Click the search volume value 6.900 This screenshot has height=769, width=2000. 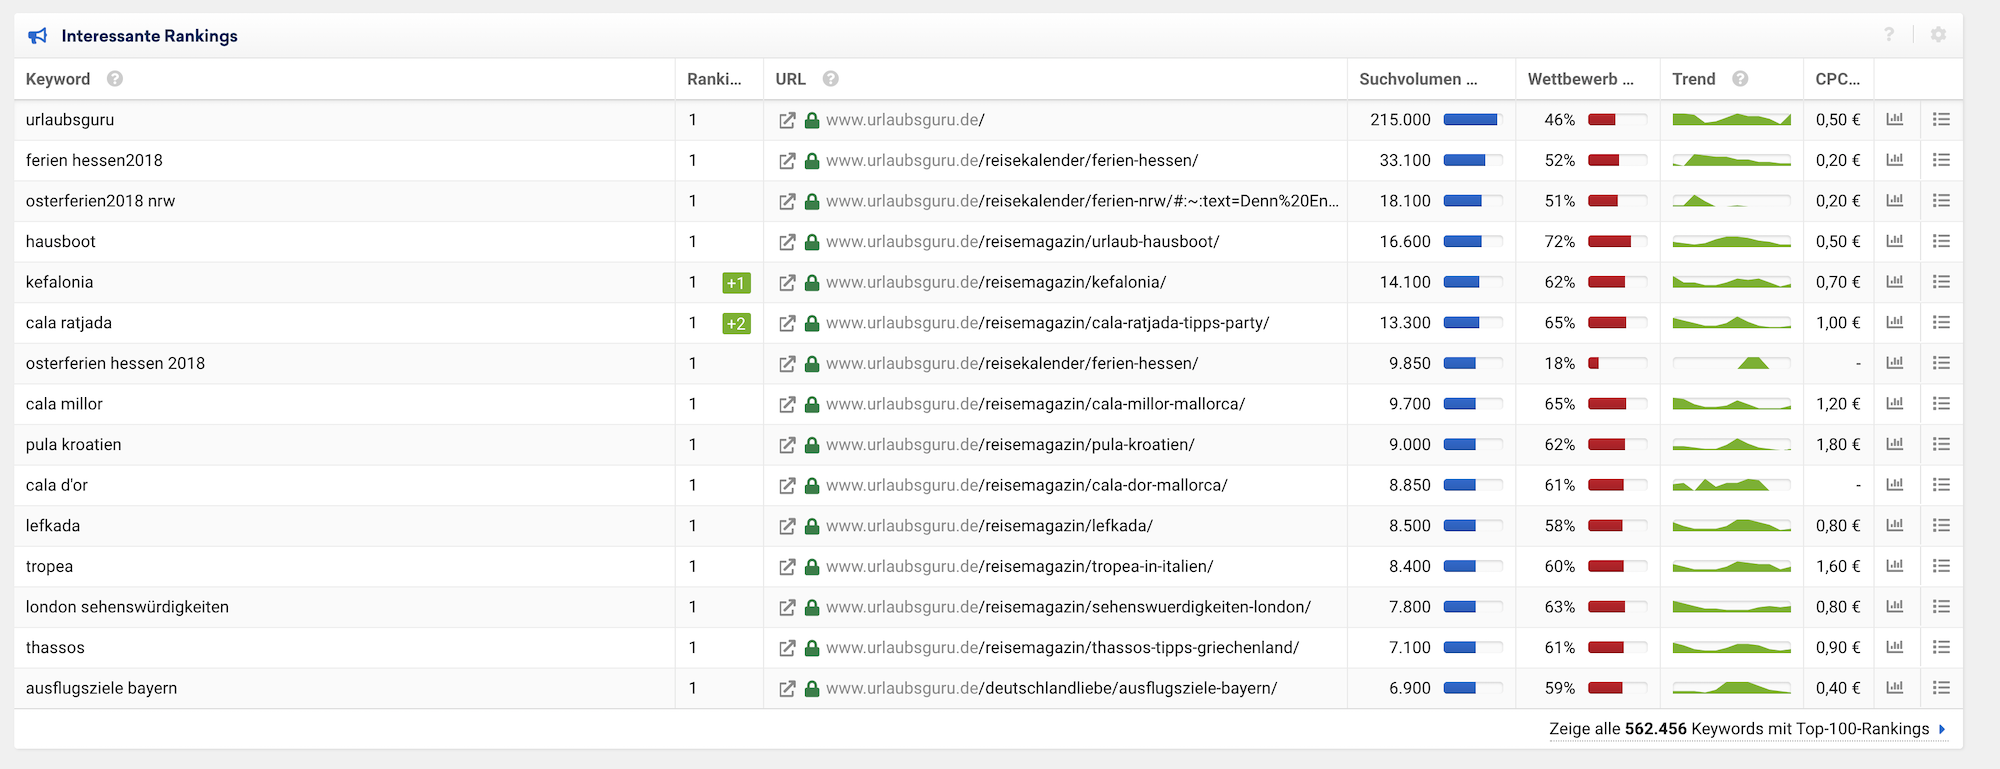pos(1410,688)
